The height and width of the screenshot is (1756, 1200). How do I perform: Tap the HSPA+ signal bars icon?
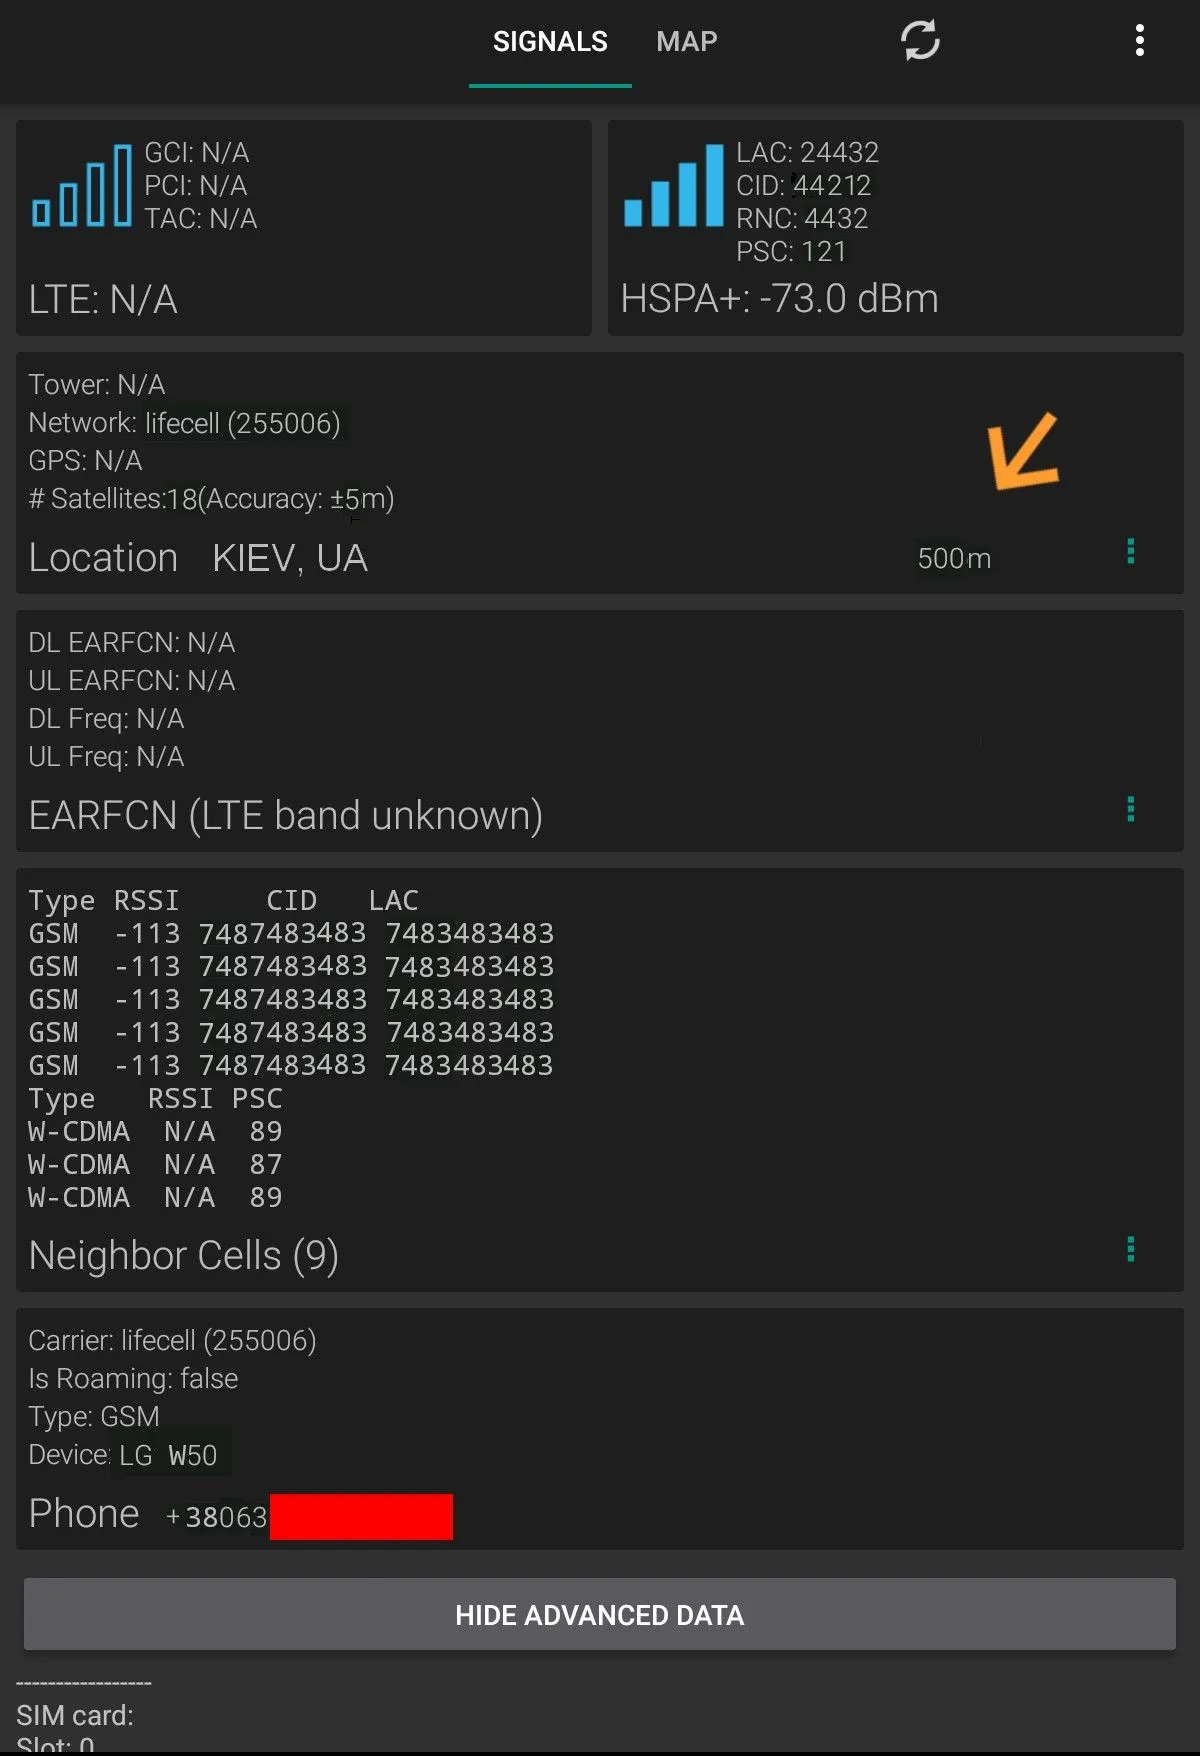[673, 186]
